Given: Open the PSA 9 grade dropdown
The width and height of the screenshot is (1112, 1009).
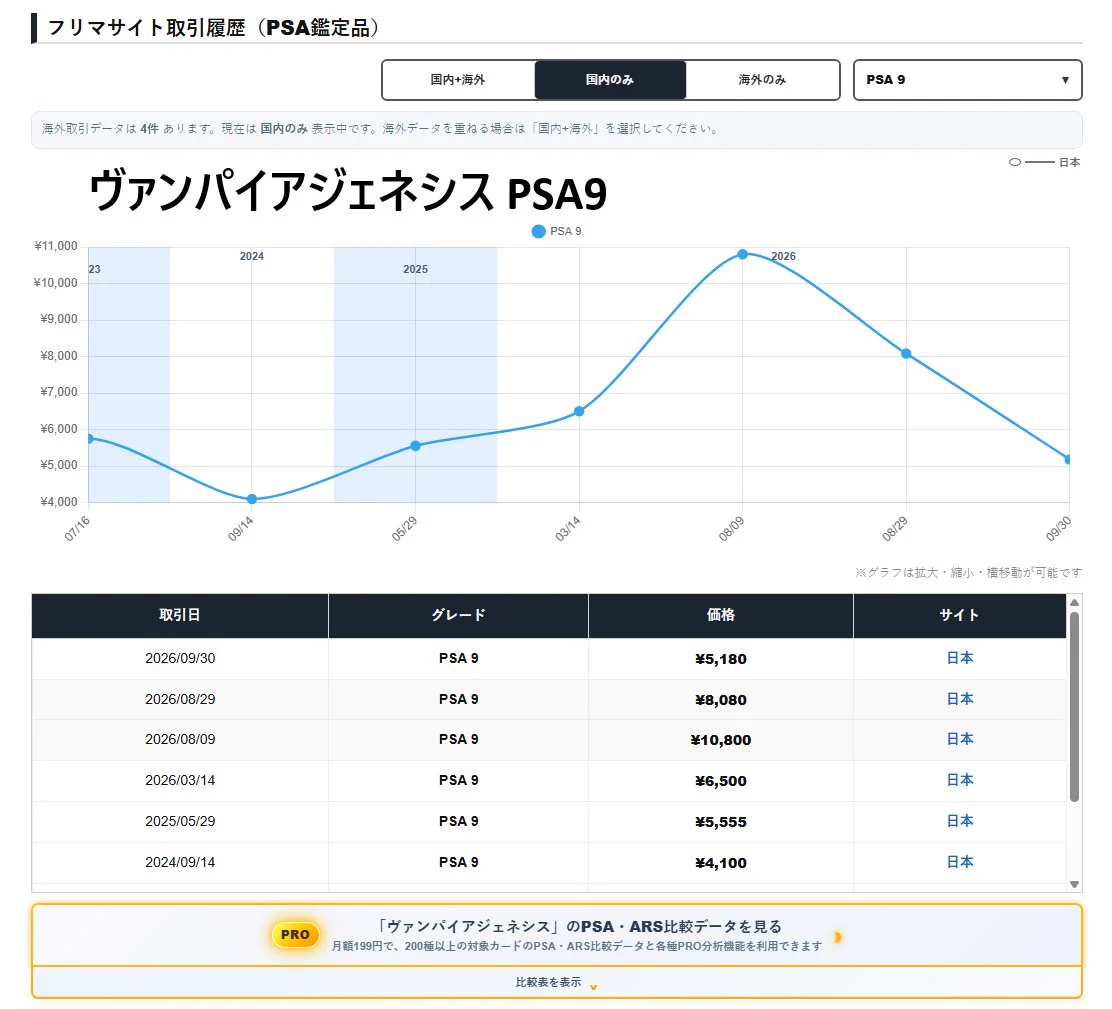Looking at the screenshot, I should pos(967,79).
